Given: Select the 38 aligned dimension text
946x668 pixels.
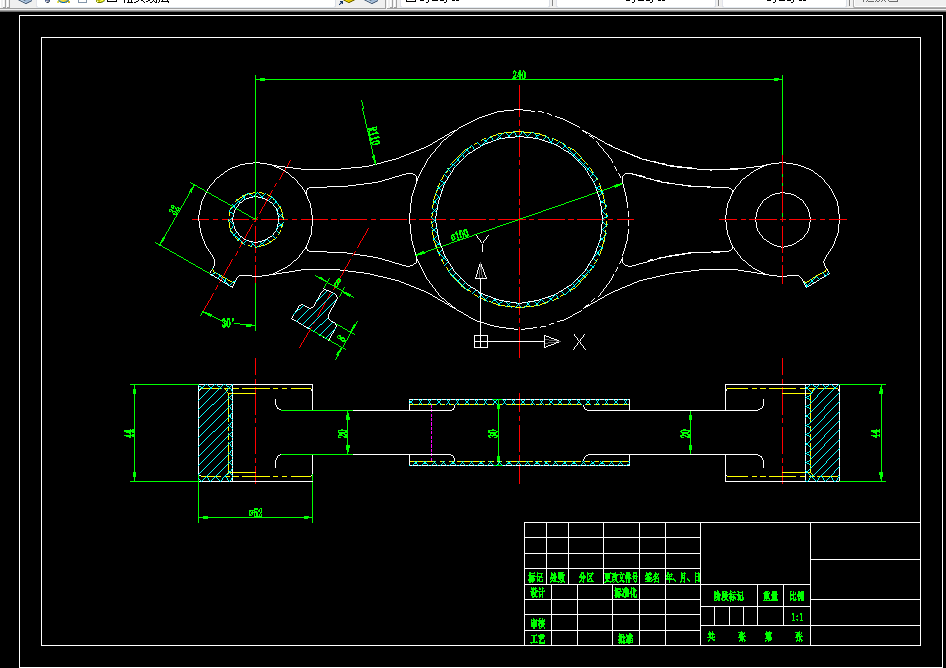Looking at the screenshot, I should click(x=175, y=210).
